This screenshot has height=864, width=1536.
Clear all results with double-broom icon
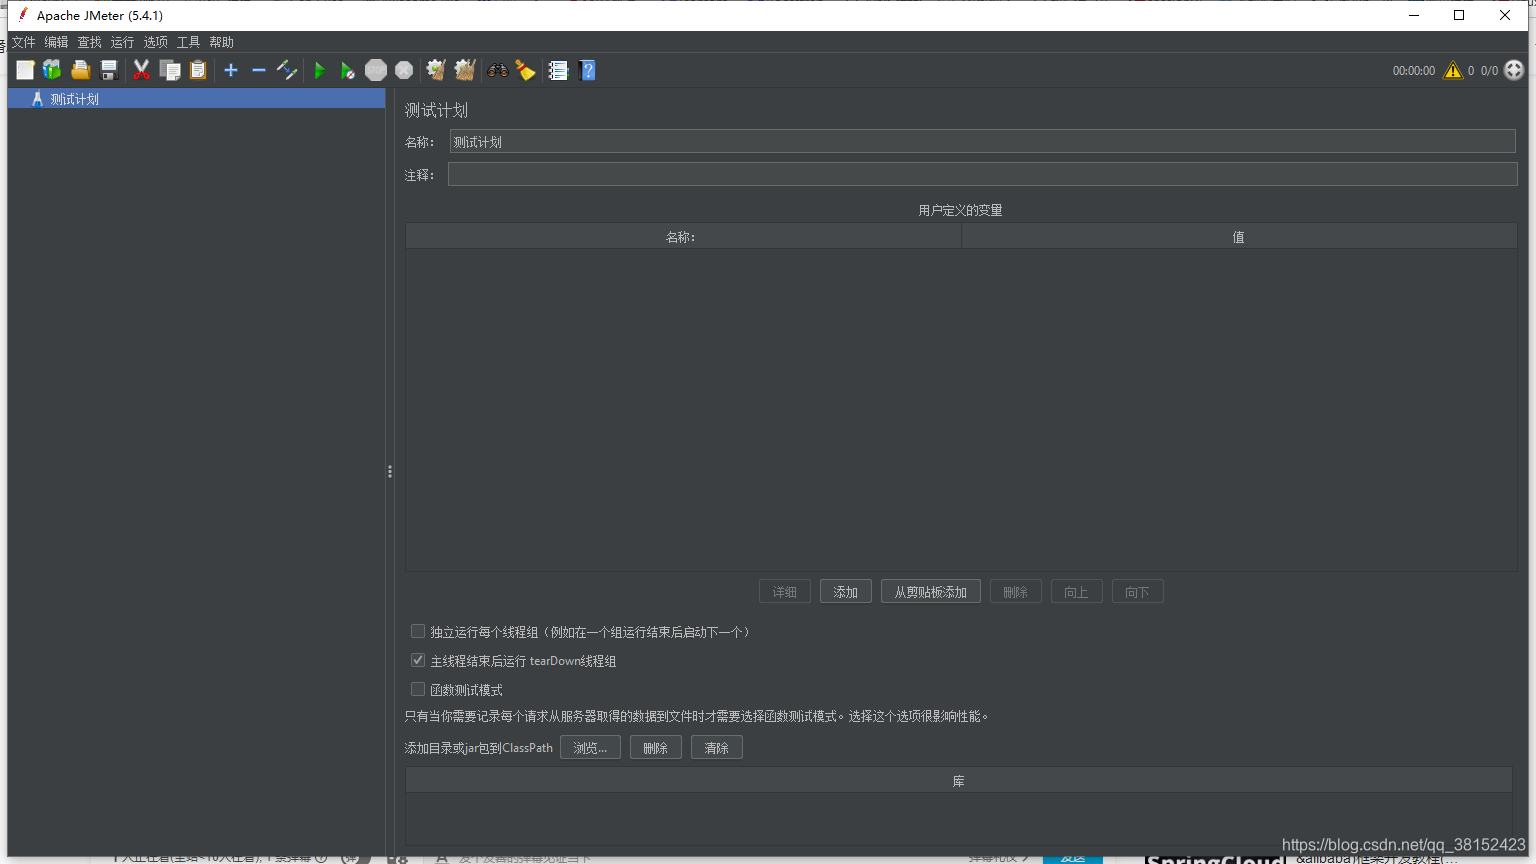coord(465,70)
